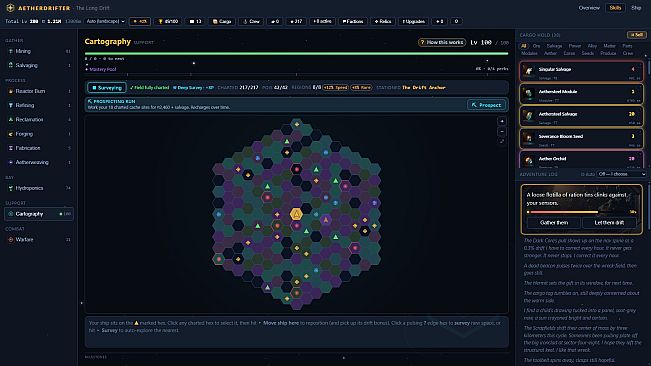Open the Auto (landscape) layout dropdown

(105, 21)
